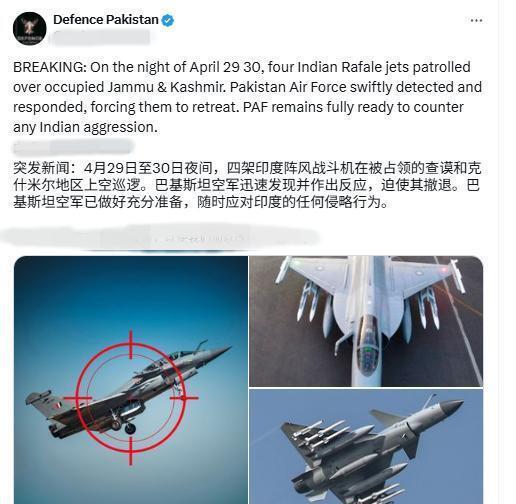Image resolution: width=516 pixels, height=504 pixels.
Task: Open the Rafale jet image with crosshair
Action: coord(131,380)
